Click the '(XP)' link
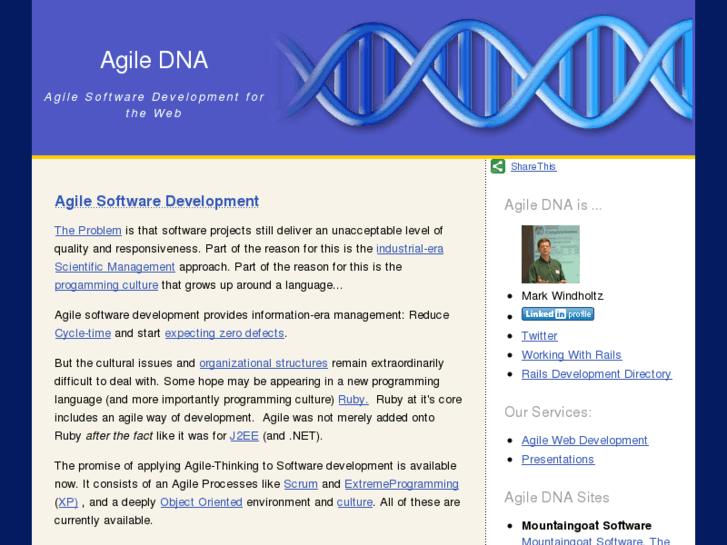The image size is (727, 545). click(68, 502)
